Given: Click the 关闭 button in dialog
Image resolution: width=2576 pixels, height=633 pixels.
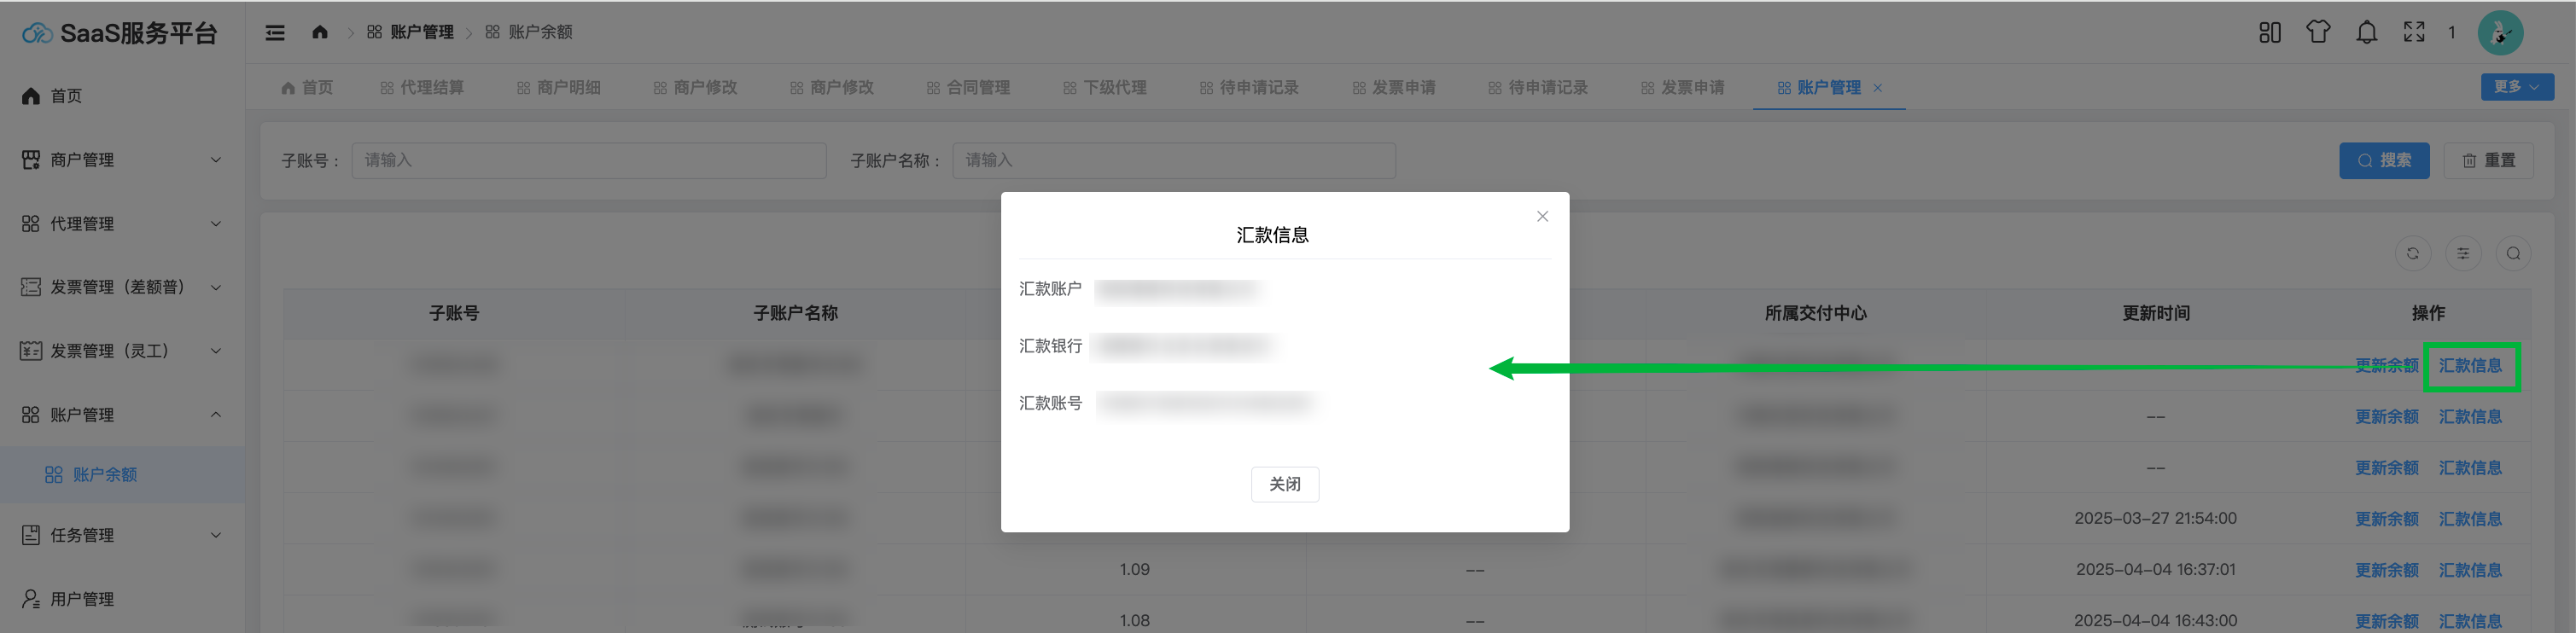Looking at the screenshot, I should [1284, 485].
